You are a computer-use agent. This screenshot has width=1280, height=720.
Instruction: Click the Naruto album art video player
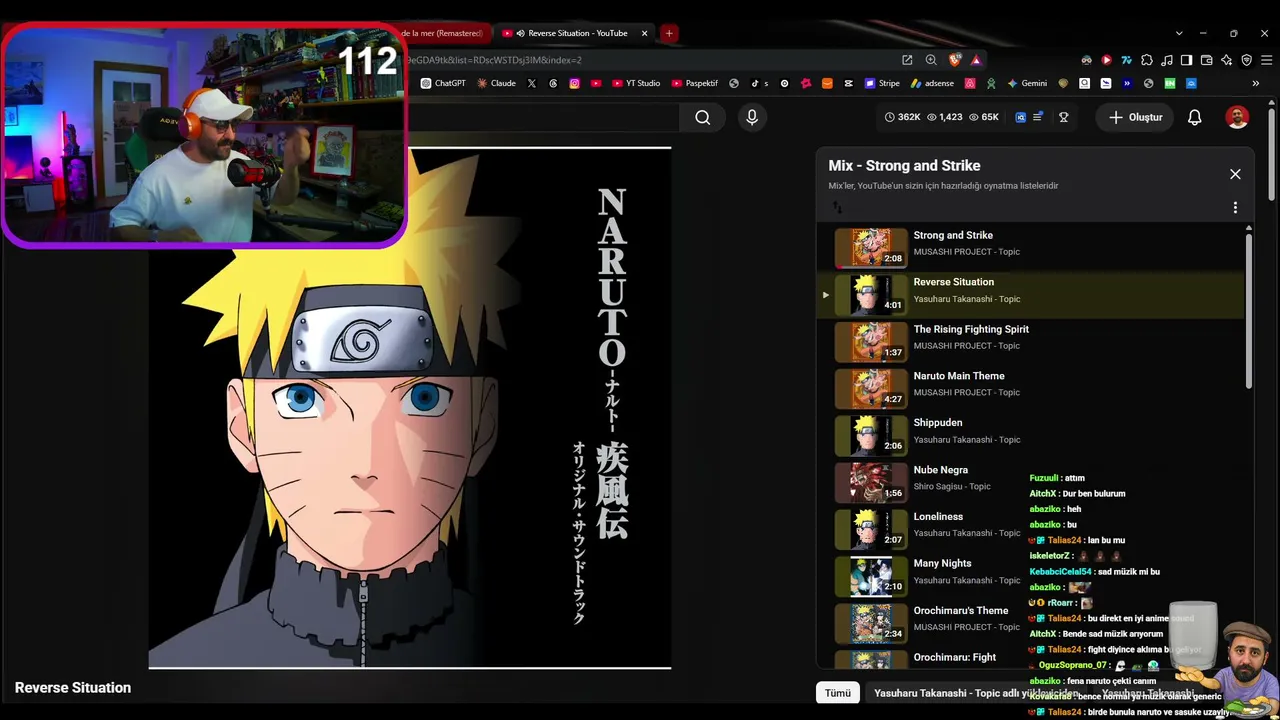(410, 408)
